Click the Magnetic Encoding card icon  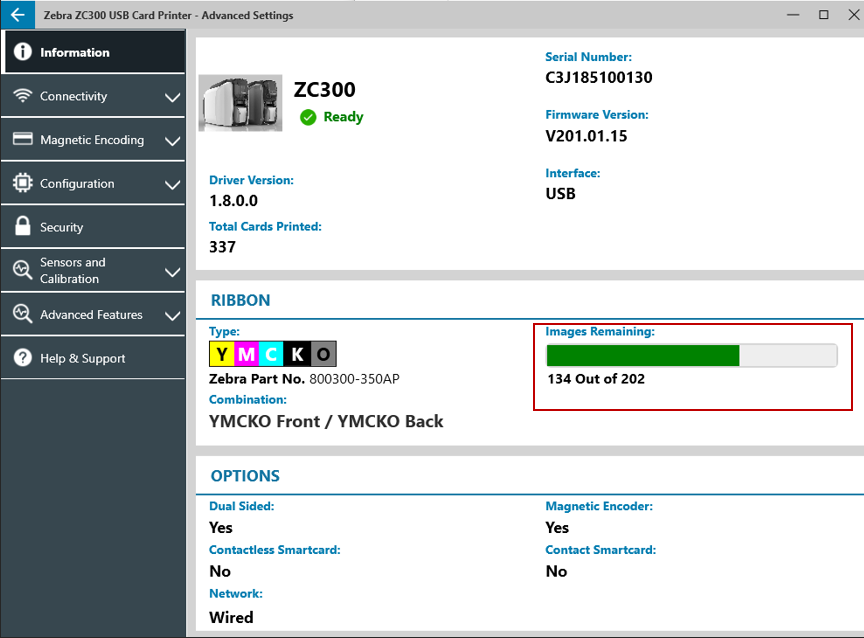tap(23, 139)
